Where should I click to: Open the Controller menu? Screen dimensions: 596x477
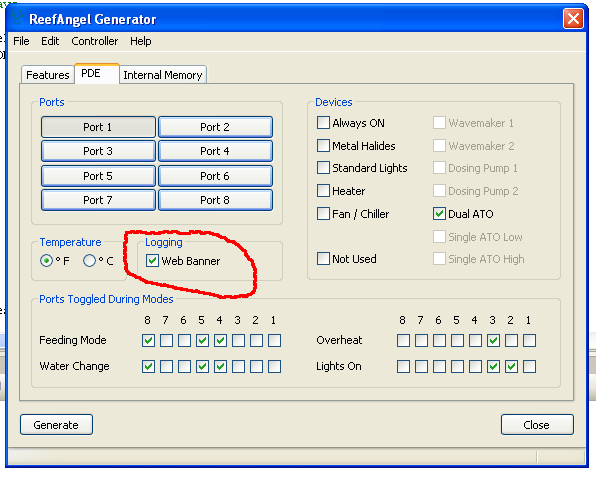click(95, 41)
